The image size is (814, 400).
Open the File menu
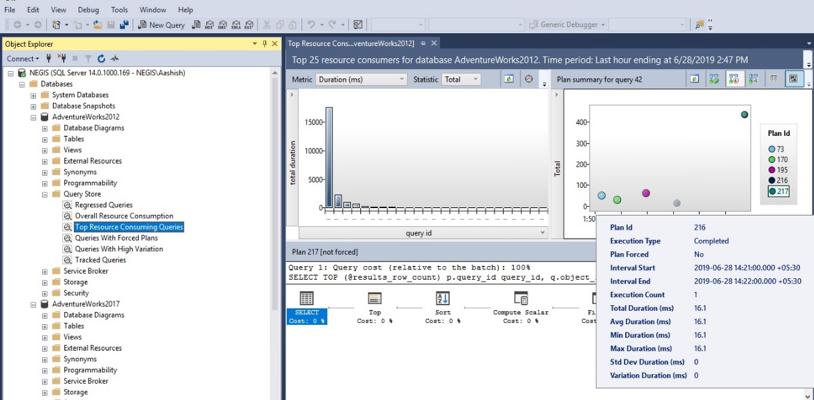click(x=9, y=10)
